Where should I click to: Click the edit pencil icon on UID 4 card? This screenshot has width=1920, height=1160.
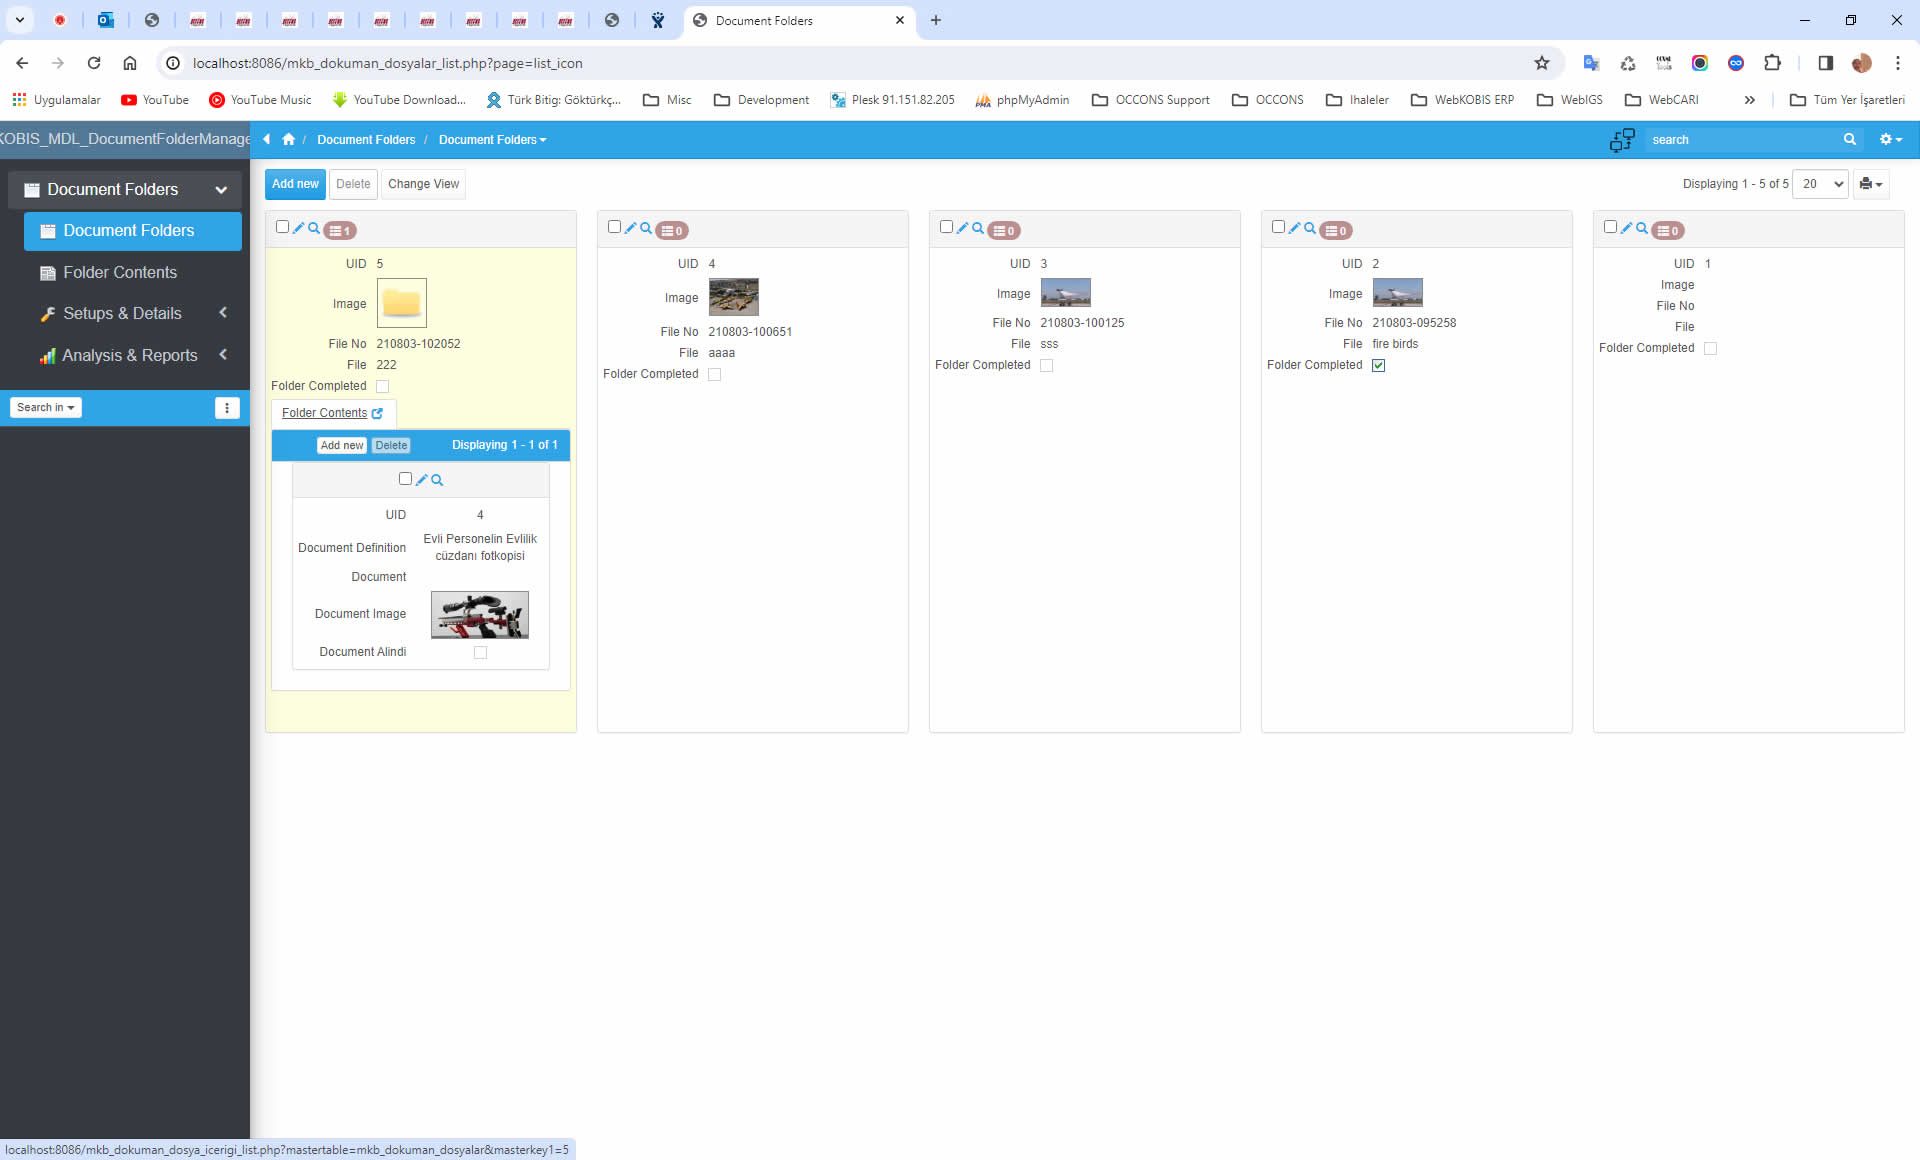click(630, 228)
